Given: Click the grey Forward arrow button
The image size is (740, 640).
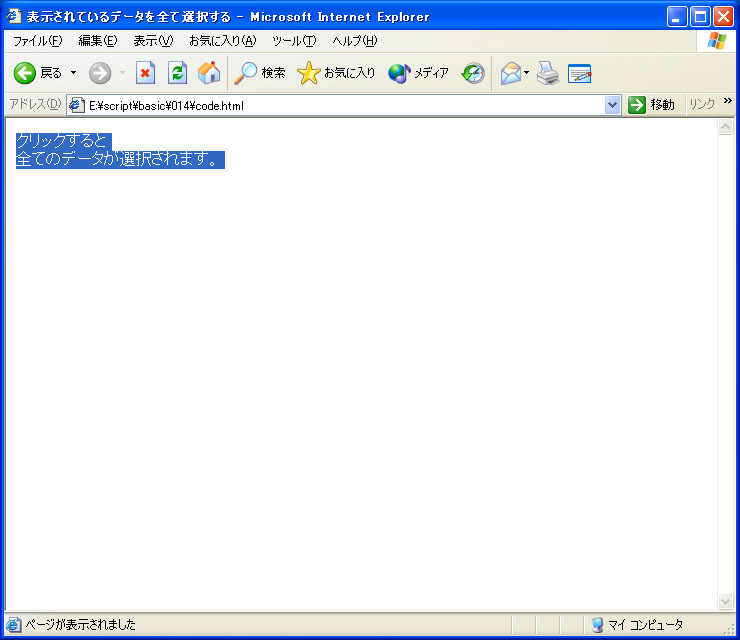Looking at the screenshot, I should 100,73.
